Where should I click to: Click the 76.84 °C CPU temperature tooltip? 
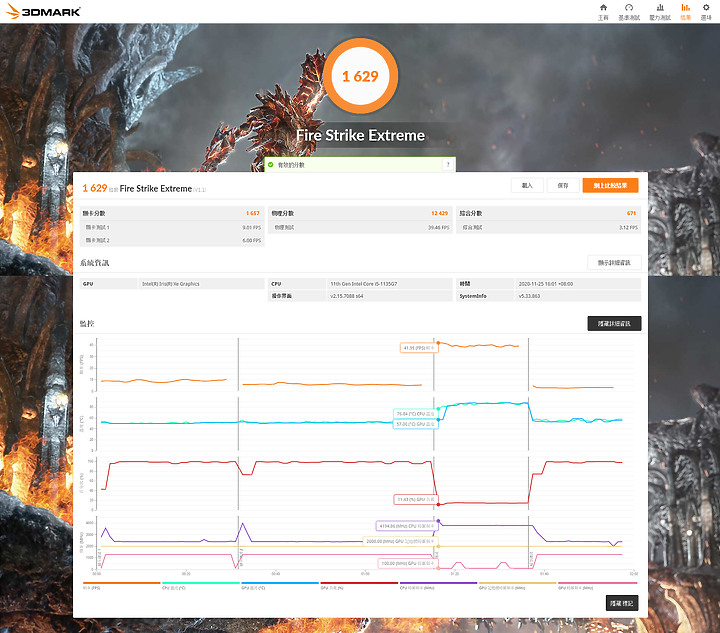coord(416,414)
